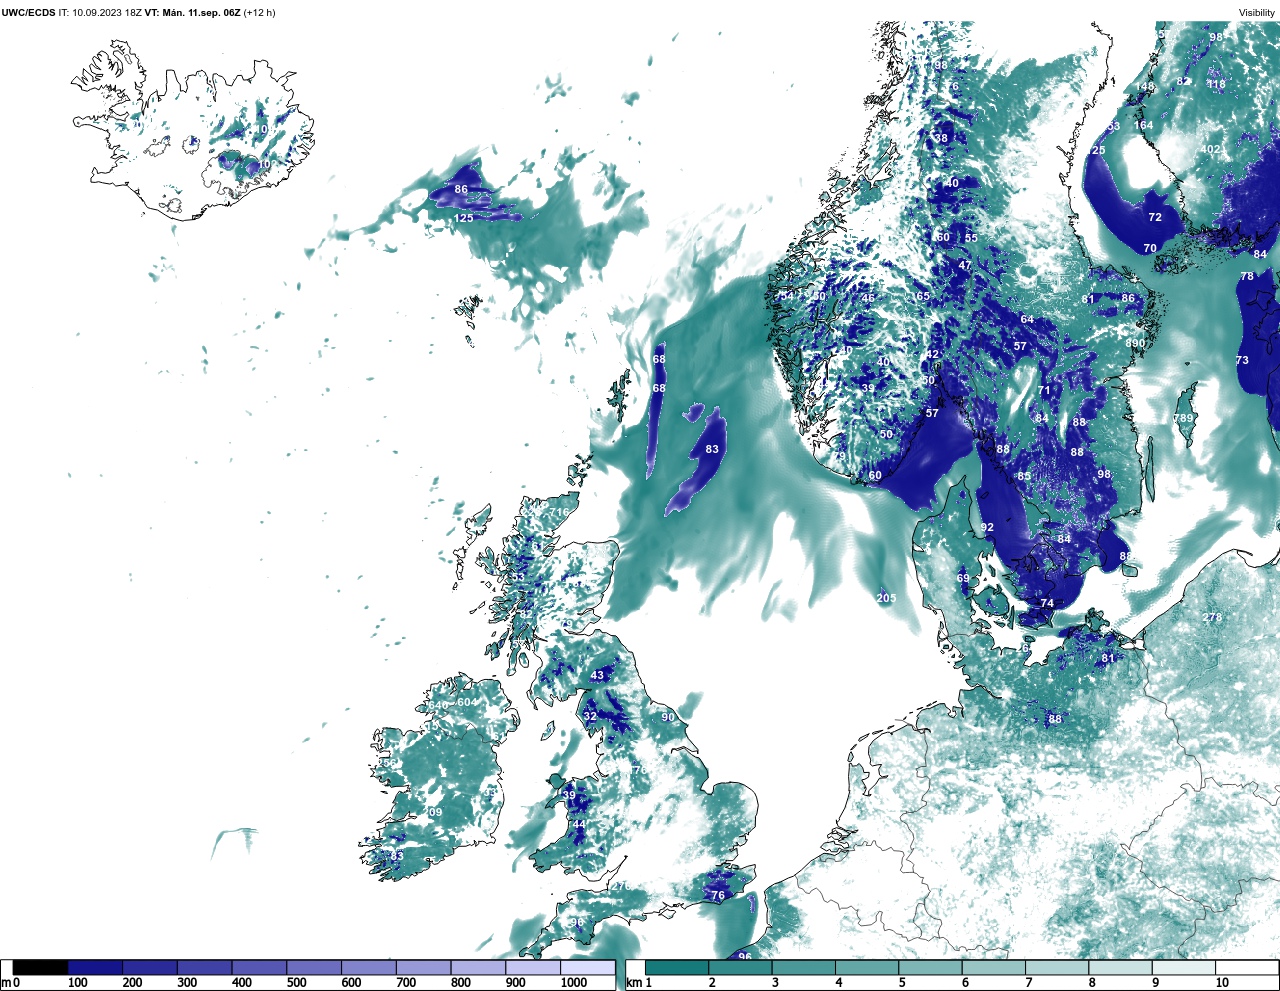The height and width of the screenshot is (991, 1280).
Task: Click the '125' value south of Iceland
Action: tap(464, 218)
